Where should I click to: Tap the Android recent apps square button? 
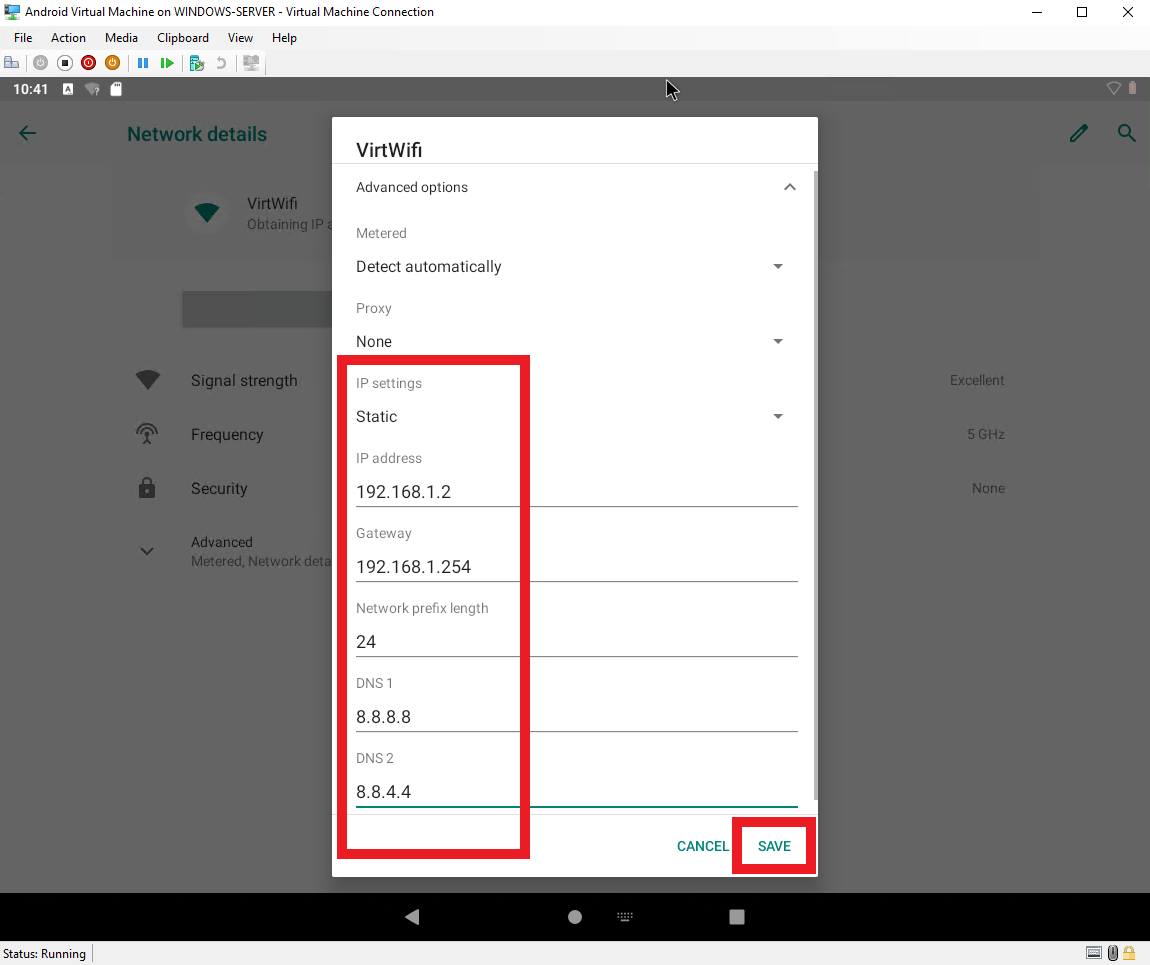tap(736, 917)
